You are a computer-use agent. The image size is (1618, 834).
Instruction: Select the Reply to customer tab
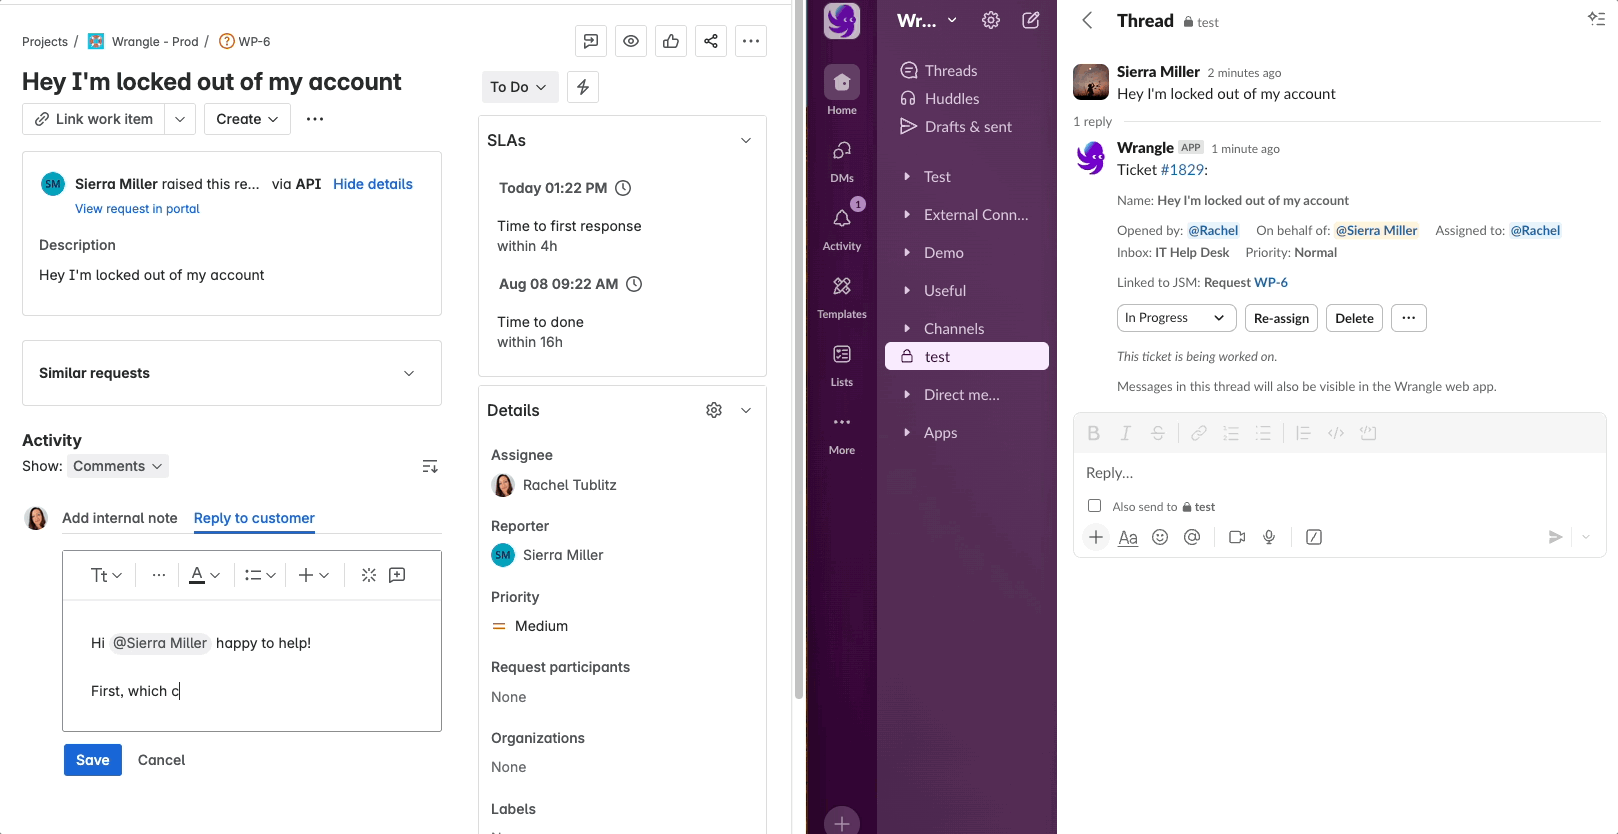tap(254, 518)
